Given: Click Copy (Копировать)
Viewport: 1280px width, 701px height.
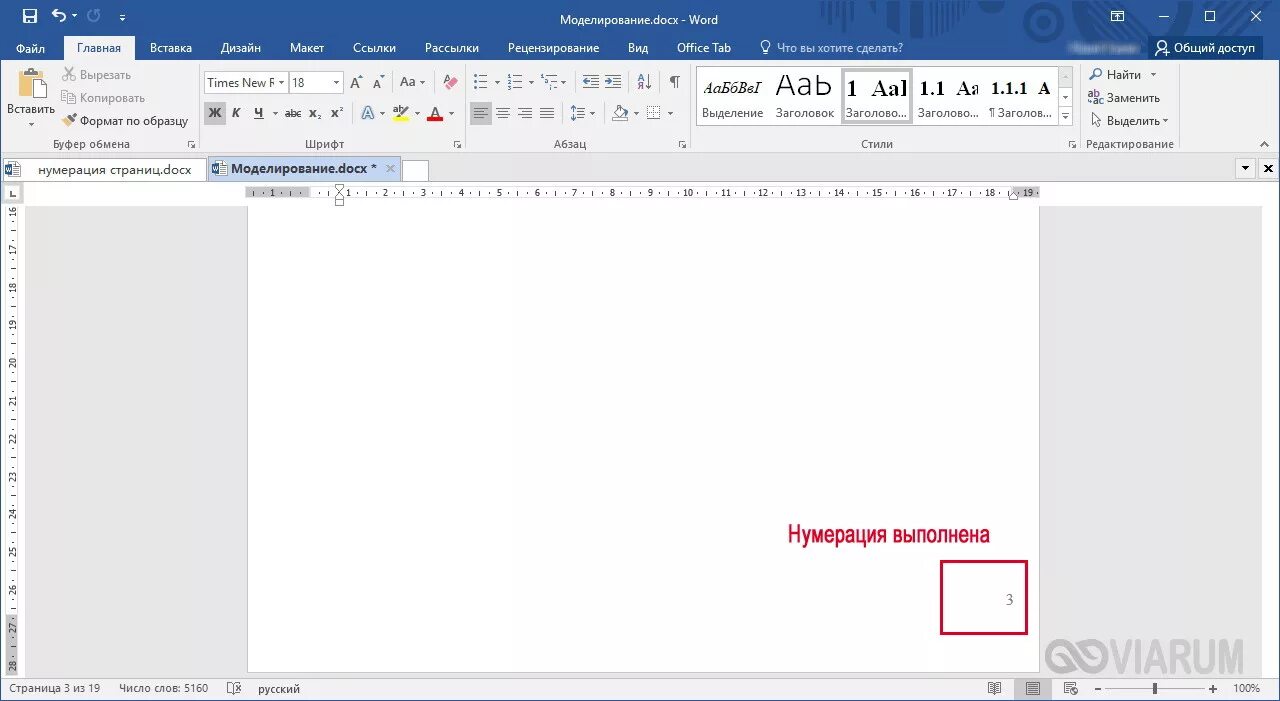Looking at the screenshot, I should [103, 98].
